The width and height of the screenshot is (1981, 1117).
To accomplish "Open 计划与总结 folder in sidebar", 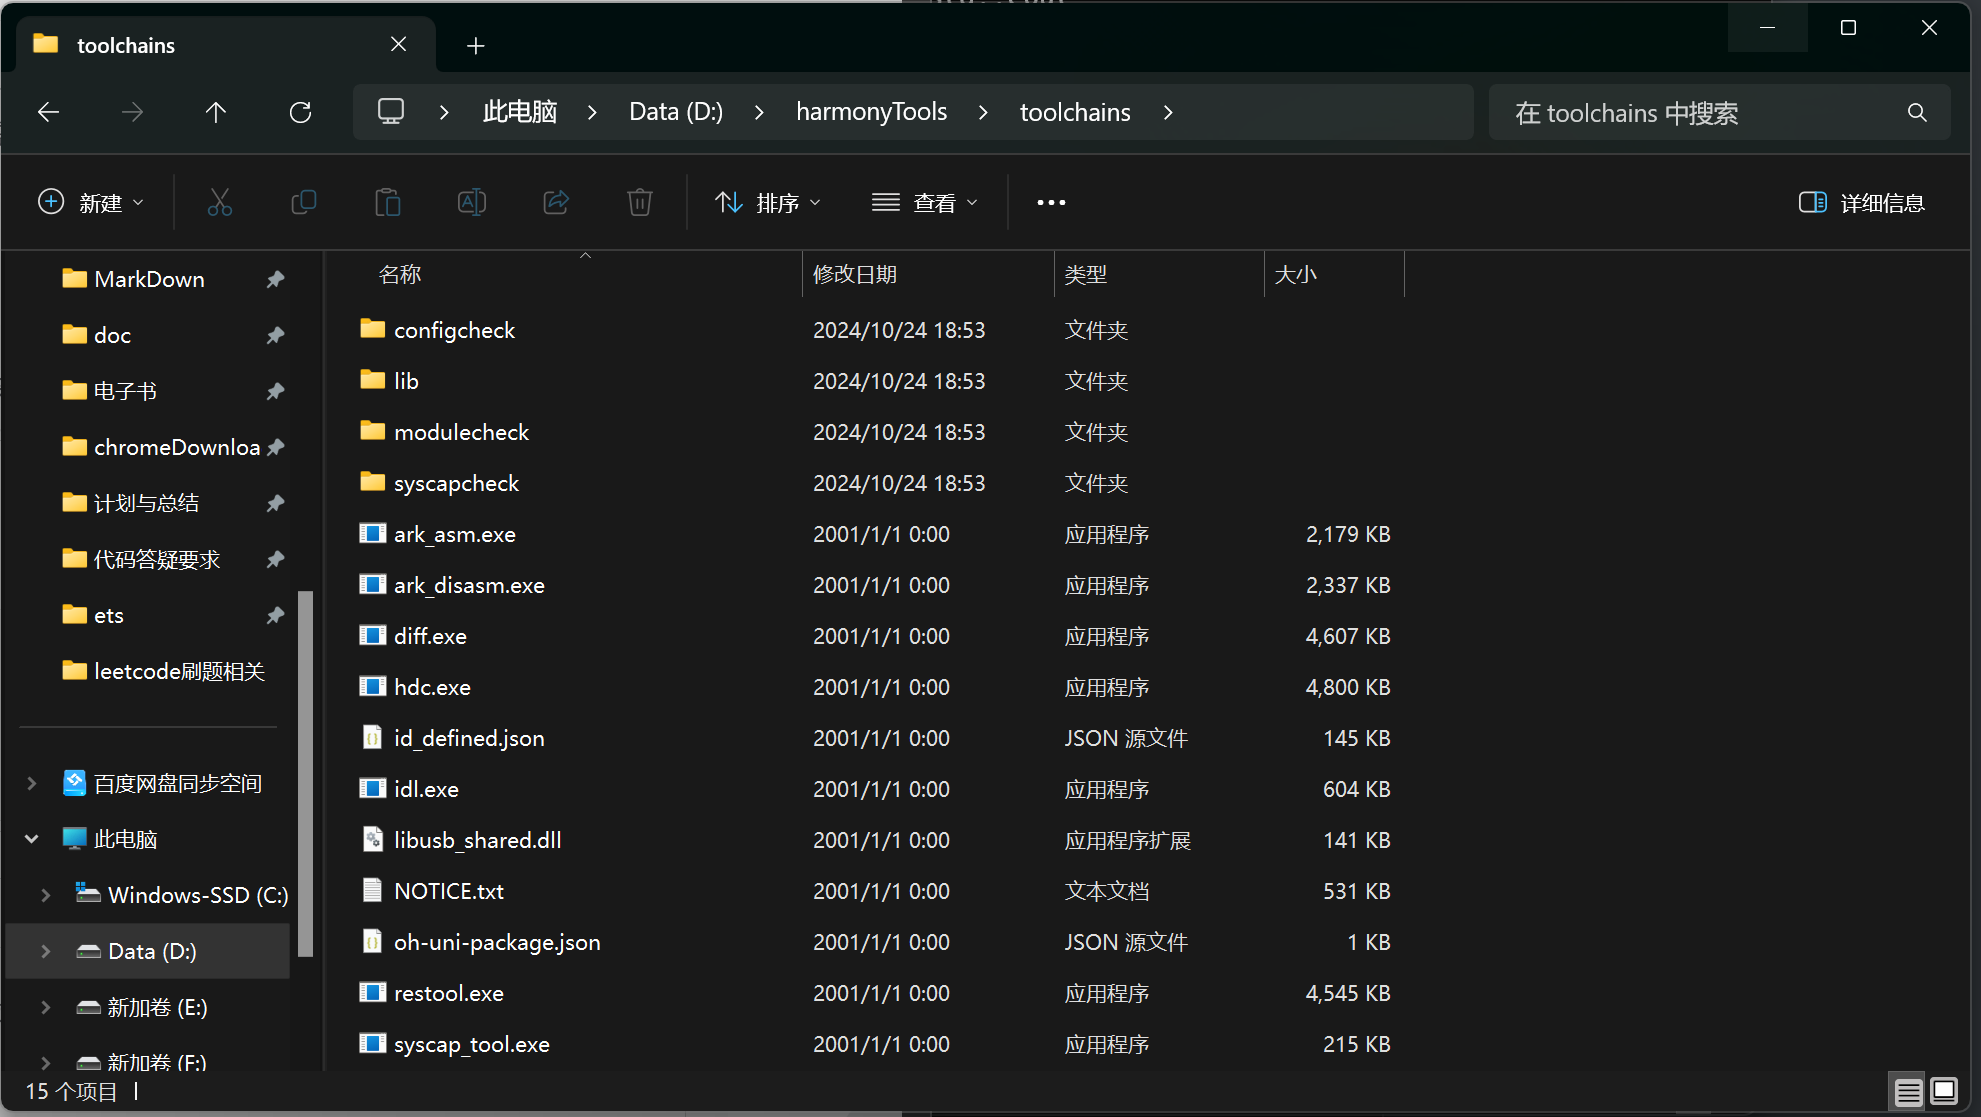I will click(x=146, y=503).
